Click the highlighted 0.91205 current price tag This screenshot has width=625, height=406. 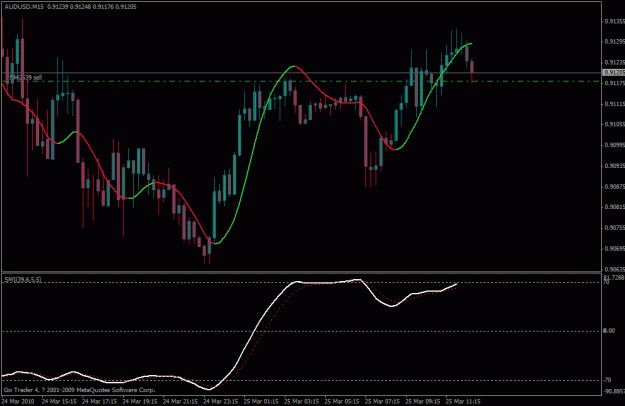tap(613, 73)
